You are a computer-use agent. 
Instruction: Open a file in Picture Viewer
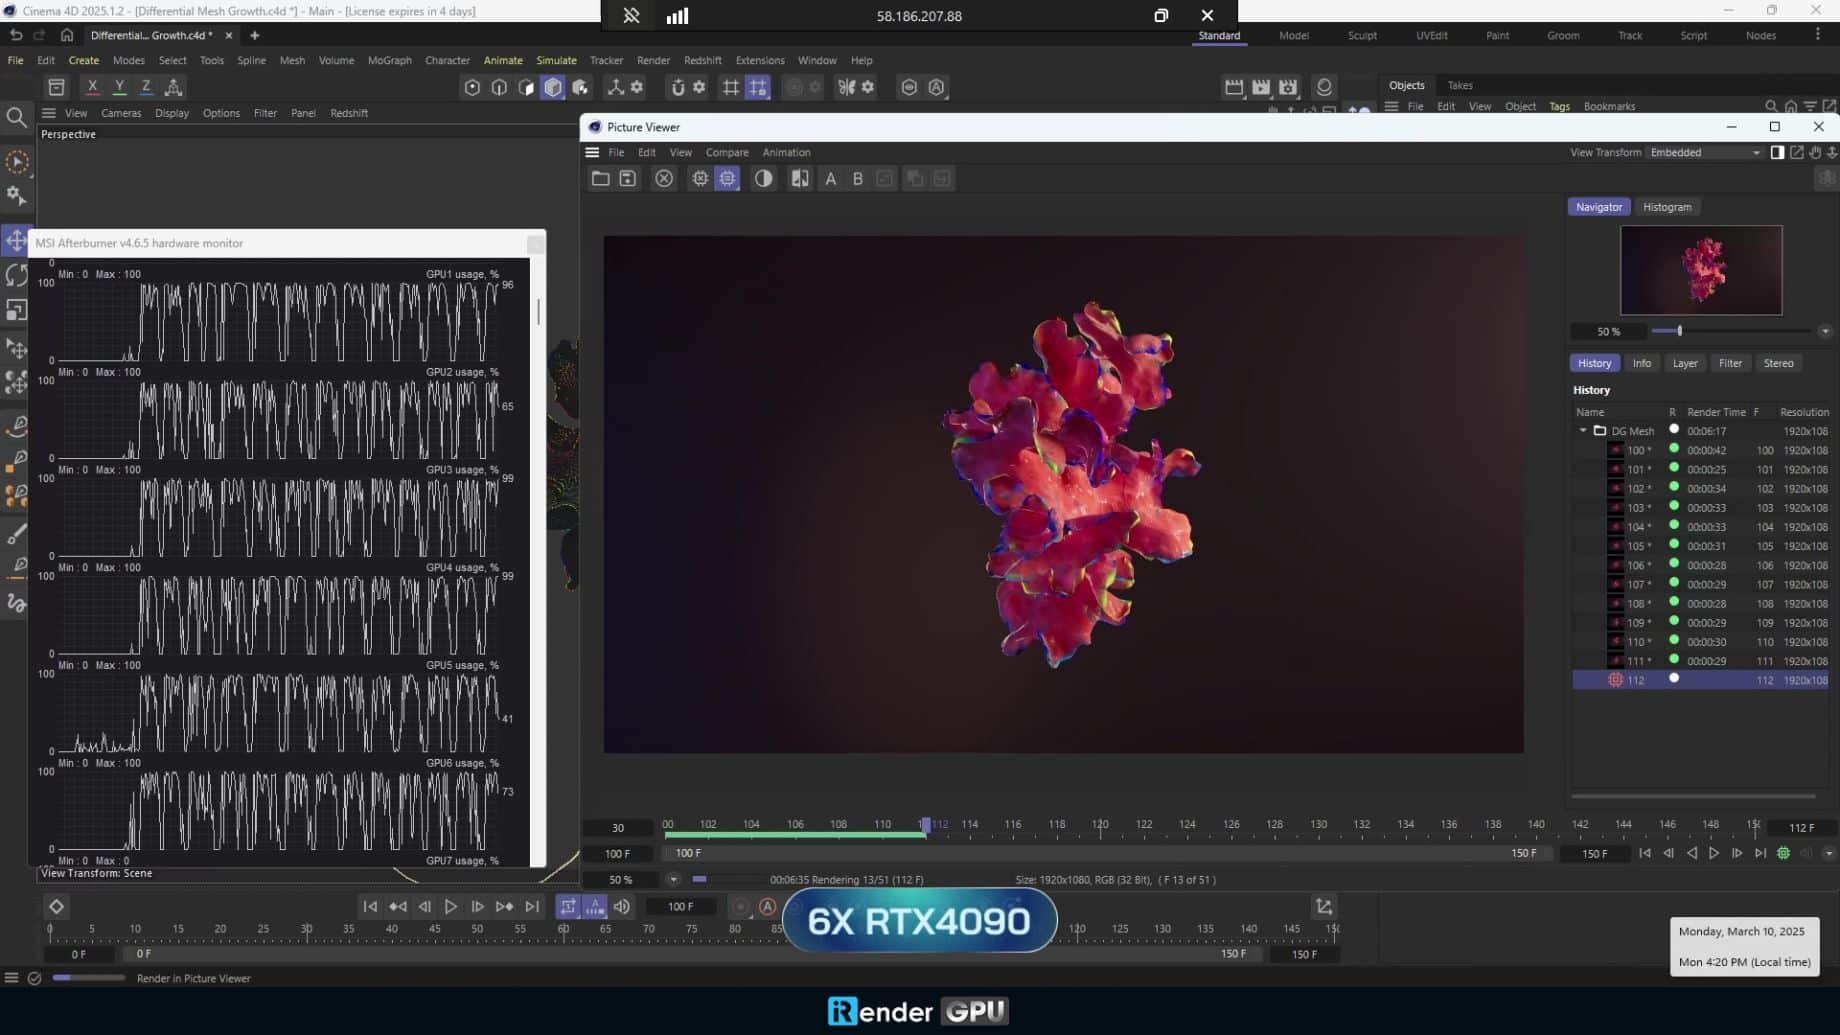tap(600, 178)
